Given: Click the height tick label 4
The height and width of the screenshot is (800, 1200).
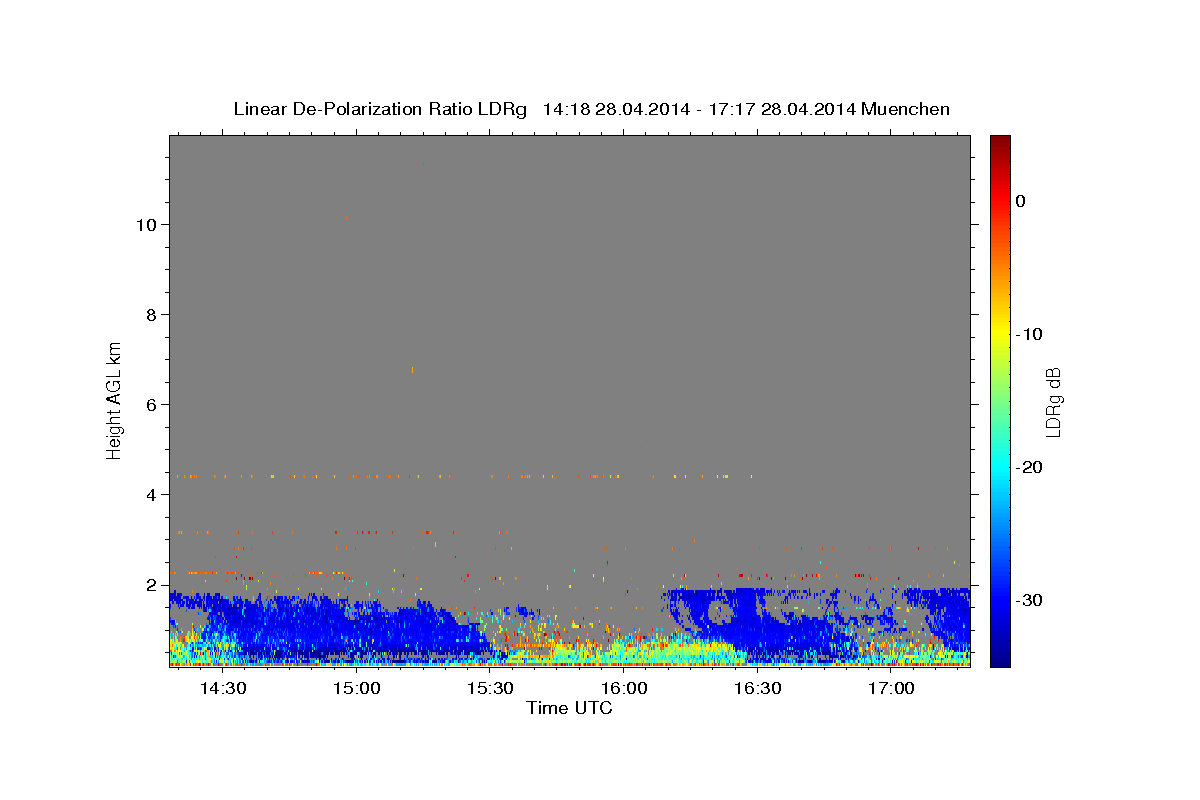Looking at the screenshot, I should (x=150, y=495).
